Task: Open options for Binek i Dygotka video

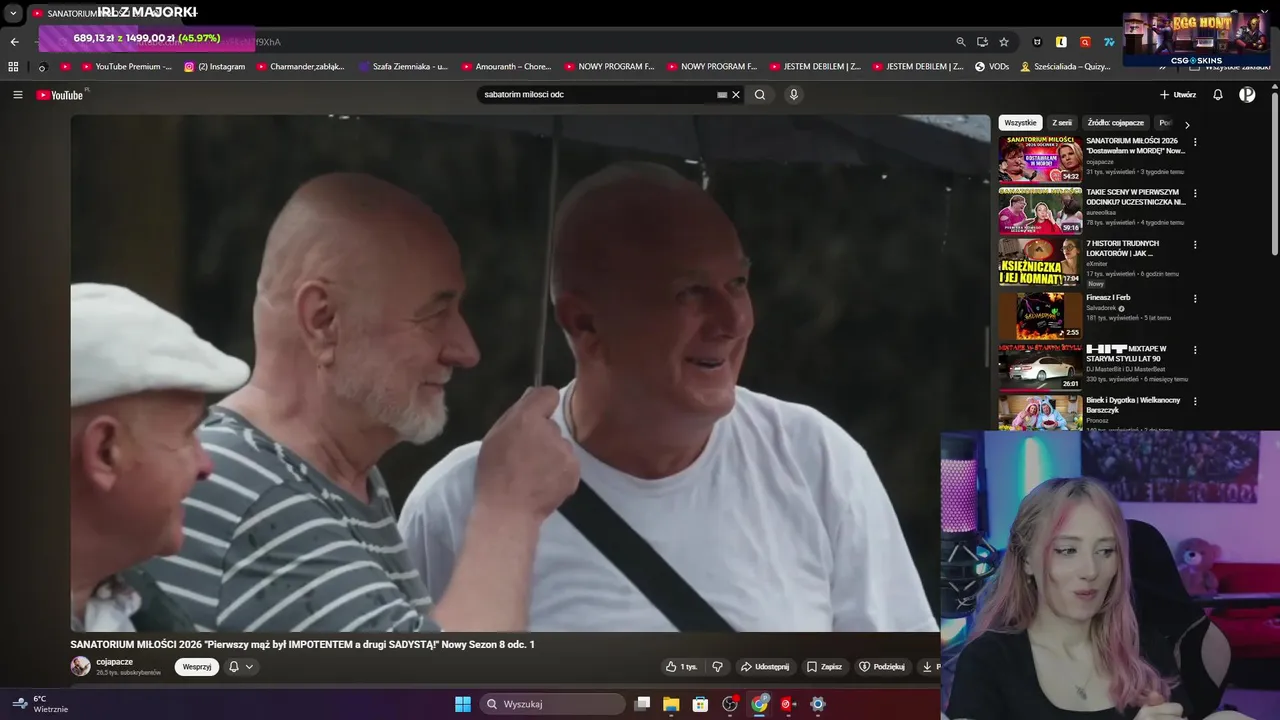Action: 1195,401
